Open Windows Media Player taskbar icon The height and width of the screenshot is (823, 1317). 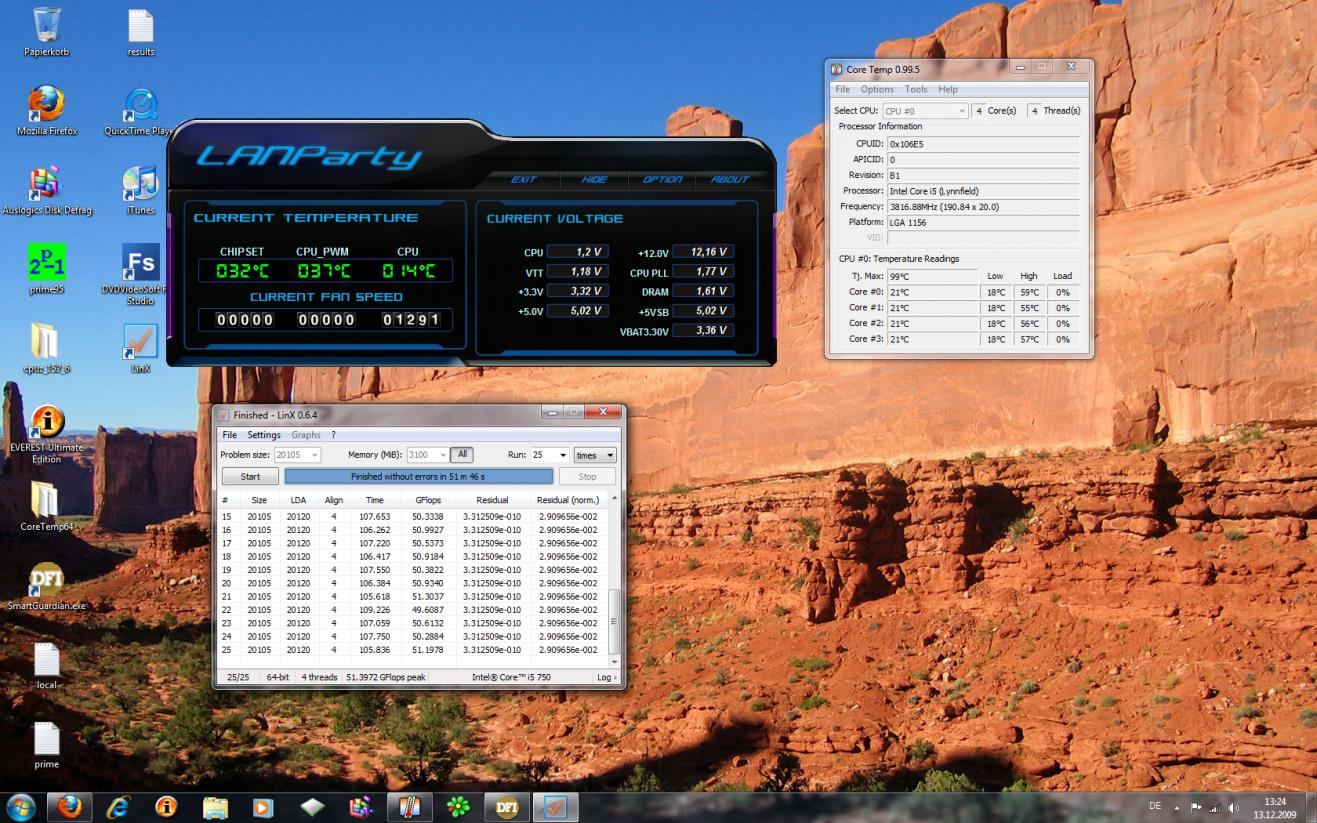click(263, 807)
